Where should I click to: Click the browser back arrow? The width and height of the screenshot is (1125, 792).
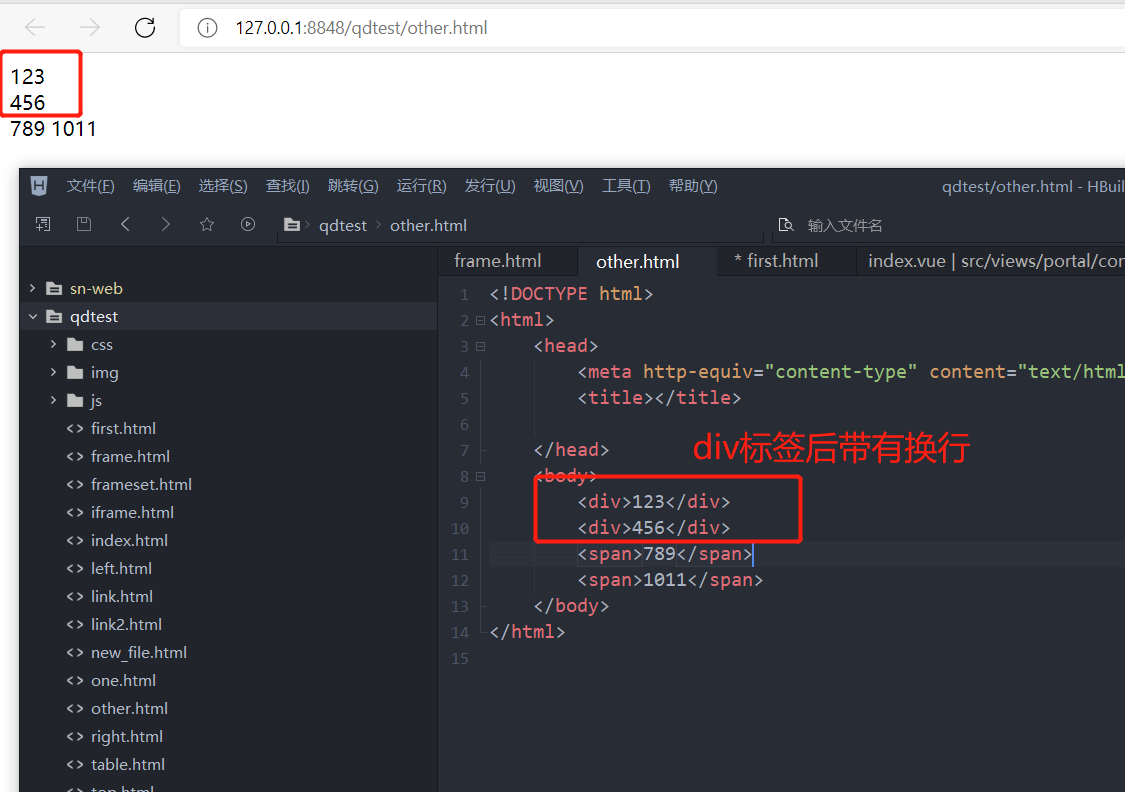click(35, 27)
